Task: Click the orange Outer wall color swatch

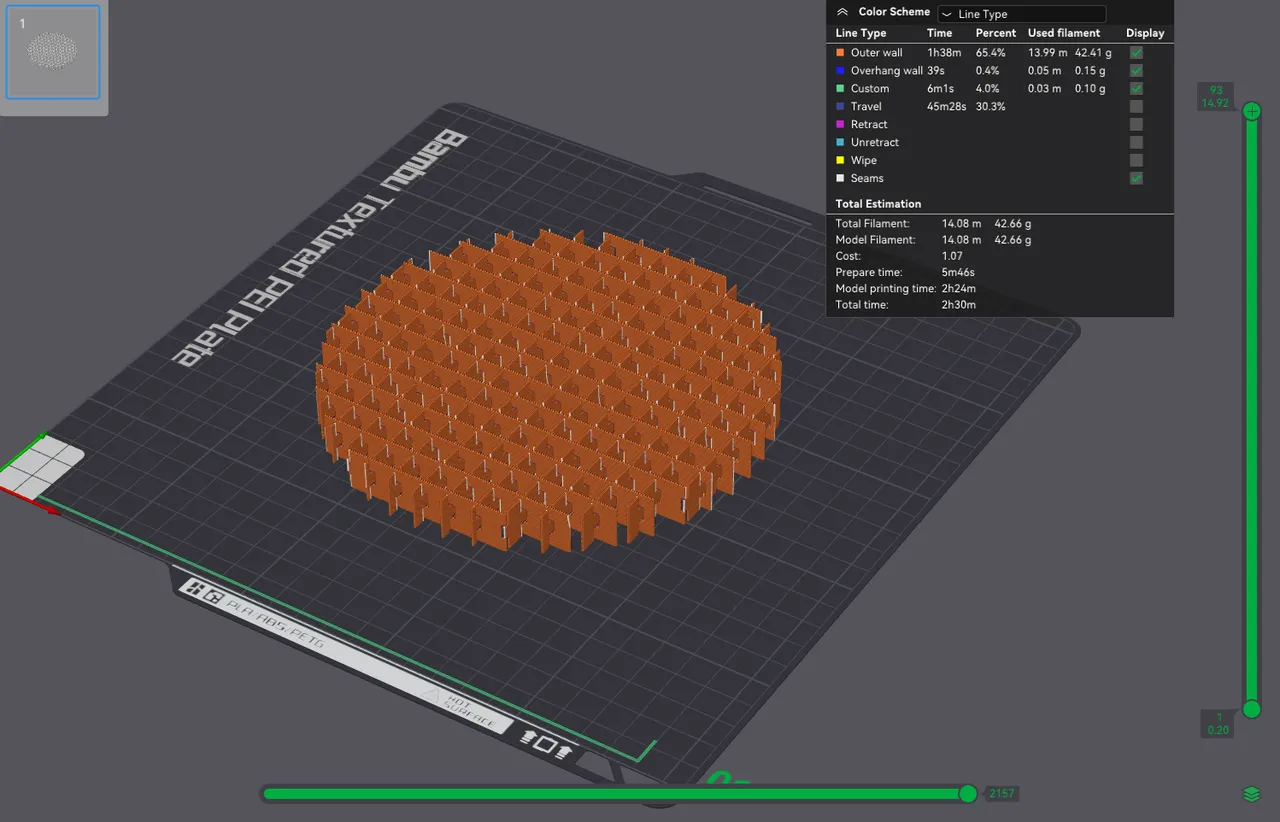Action: [x=841, y=52]
